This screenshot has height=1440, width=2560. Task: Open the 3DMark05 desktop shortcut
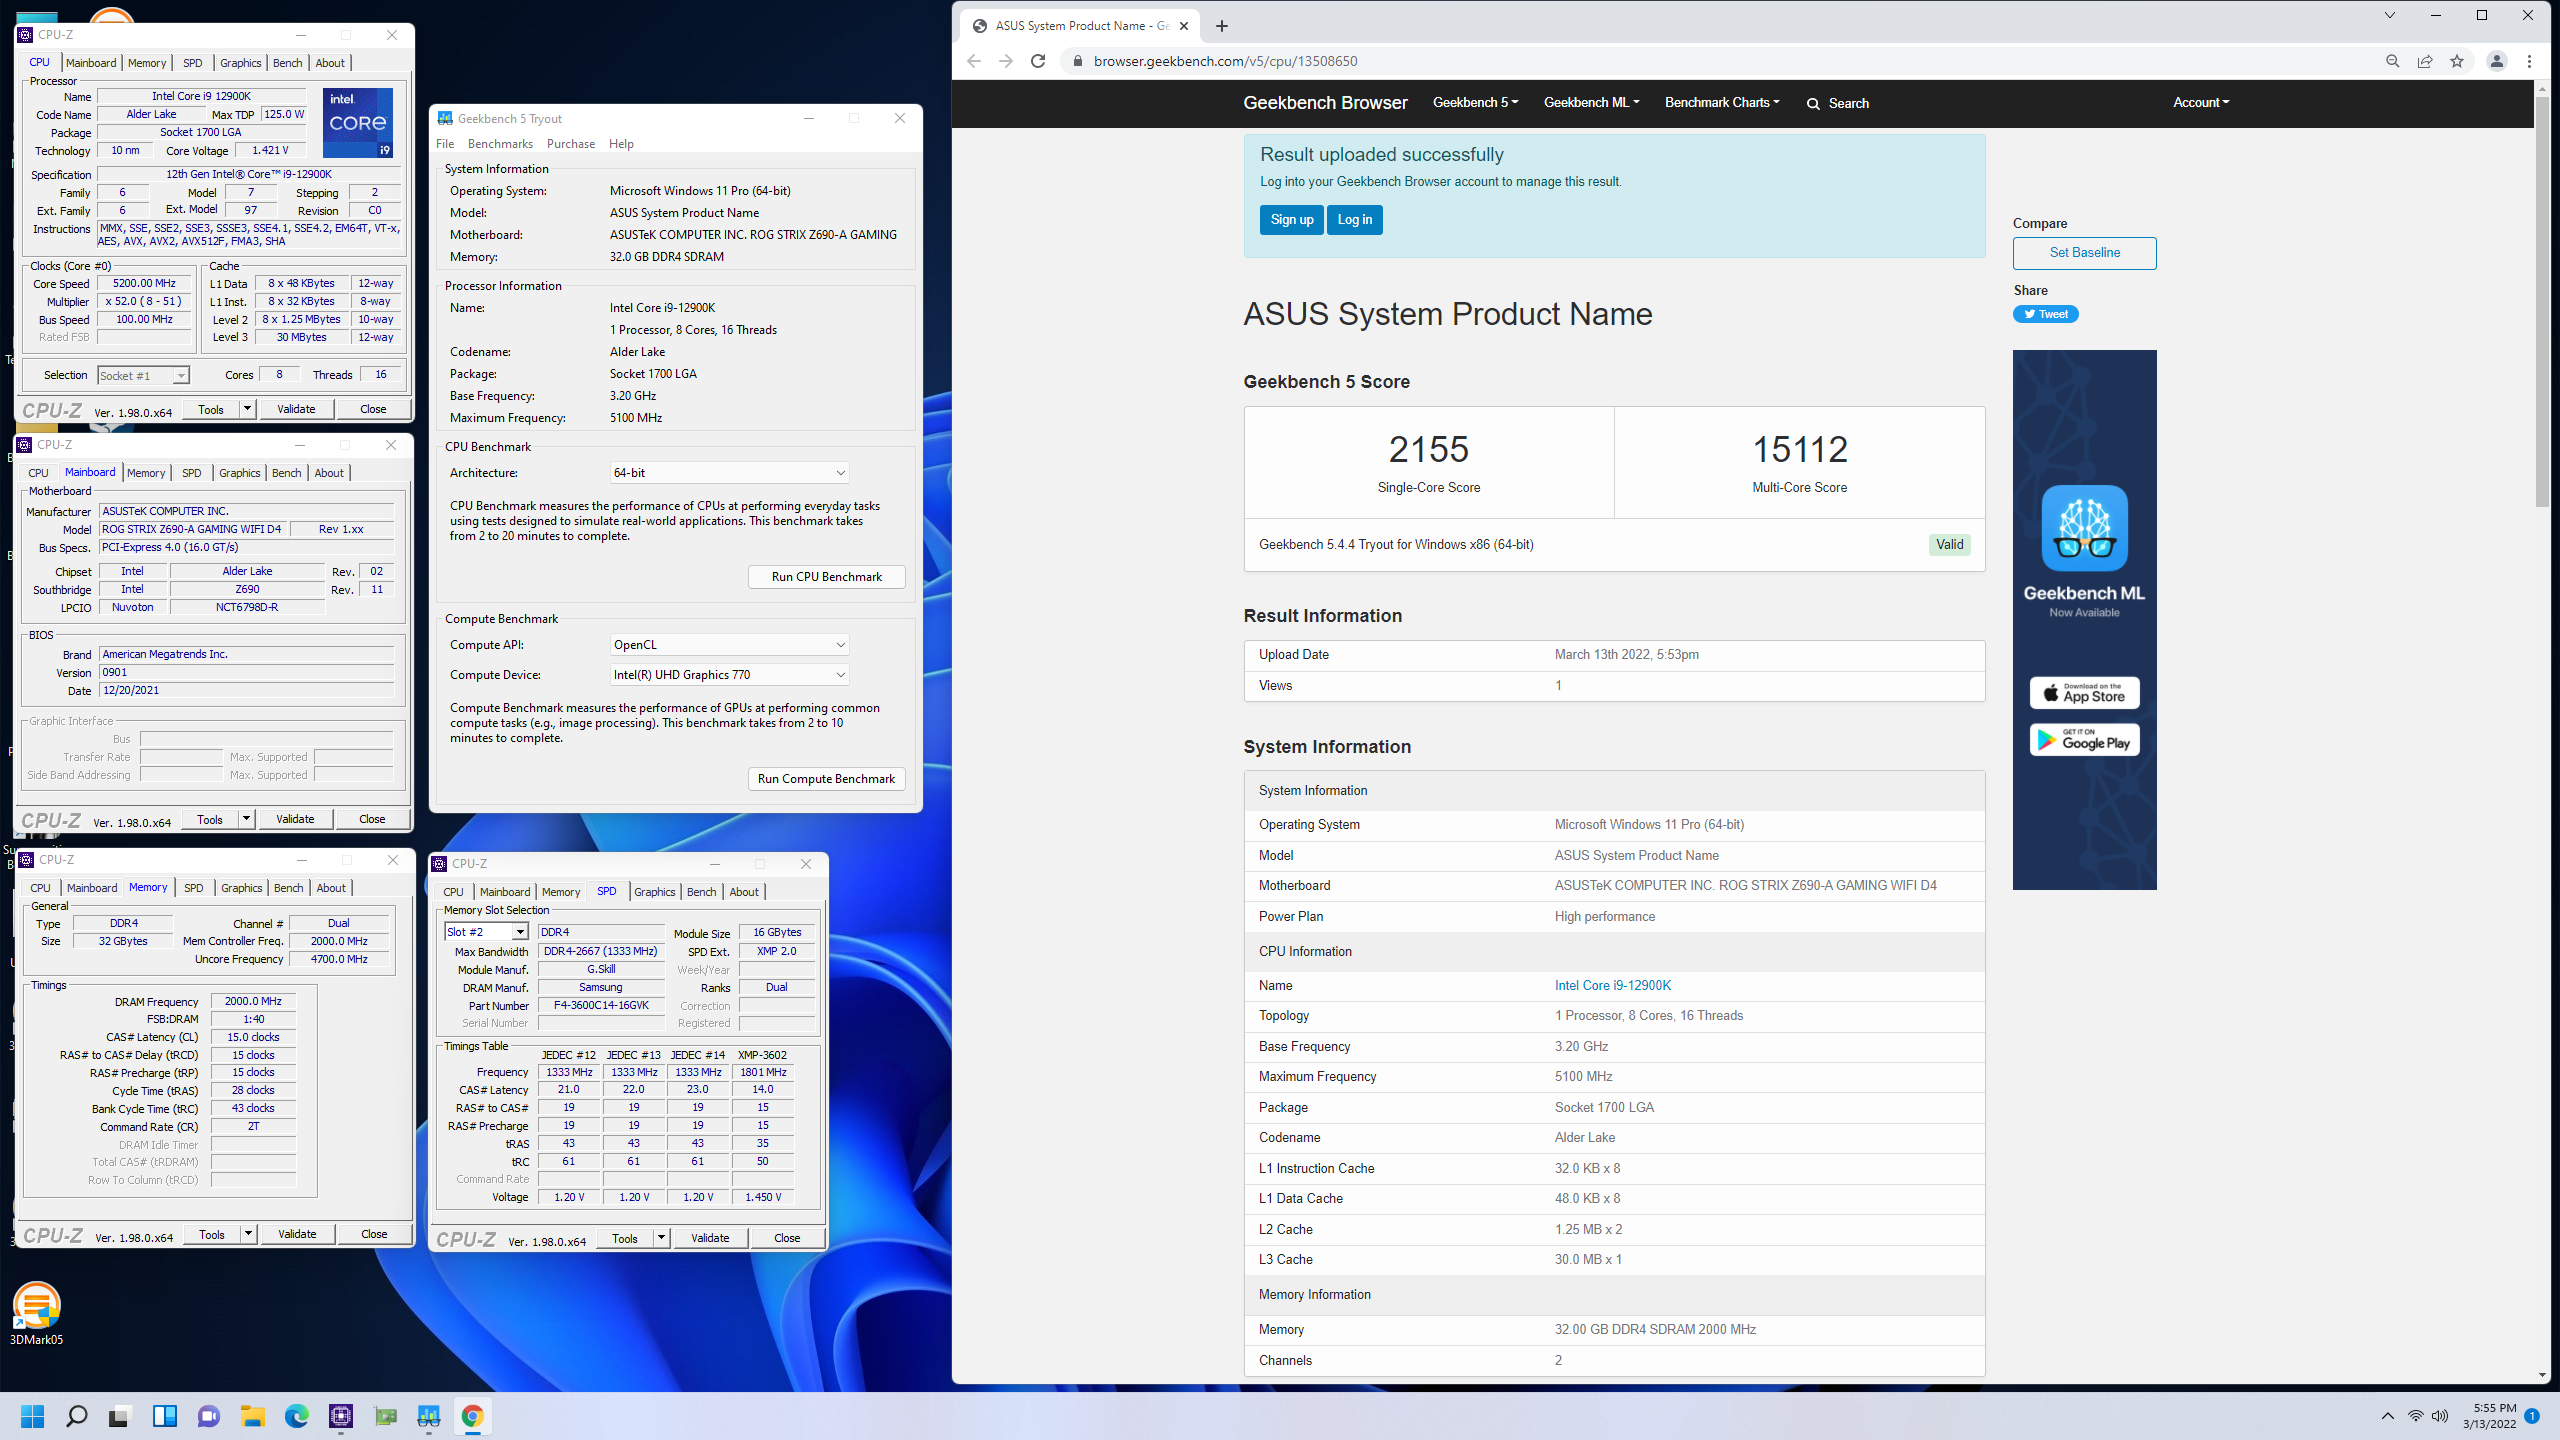37,1314
